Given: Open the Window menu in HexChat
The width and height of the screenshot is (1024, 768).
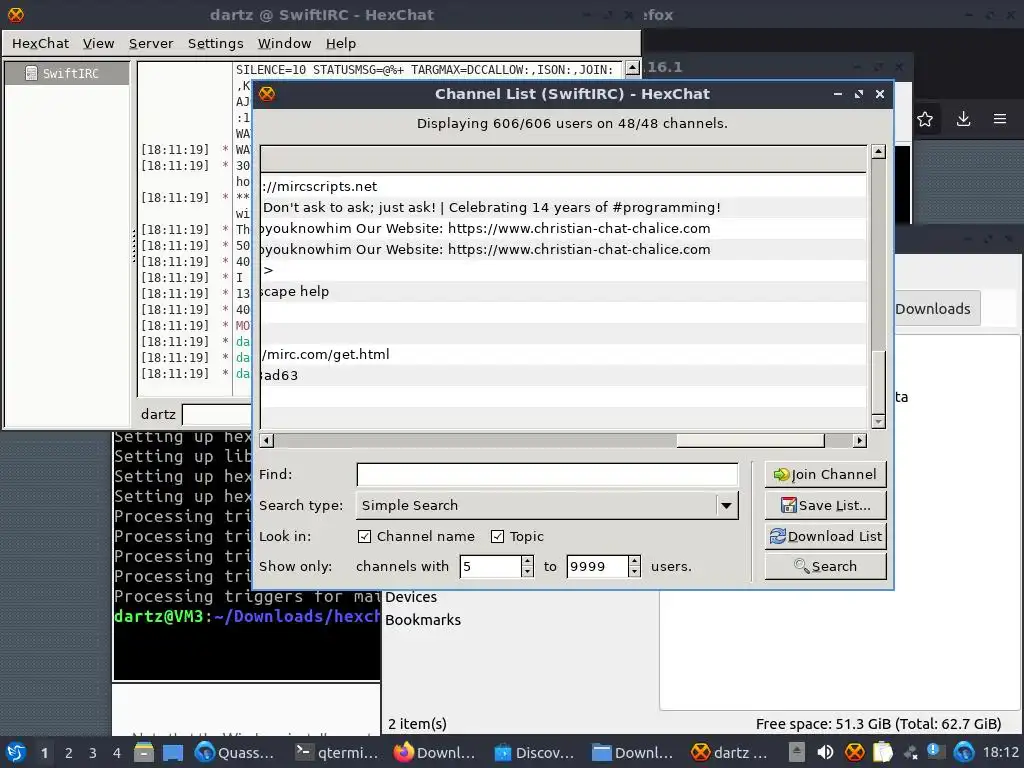Looking at the screenshot, I should [284, 43].
